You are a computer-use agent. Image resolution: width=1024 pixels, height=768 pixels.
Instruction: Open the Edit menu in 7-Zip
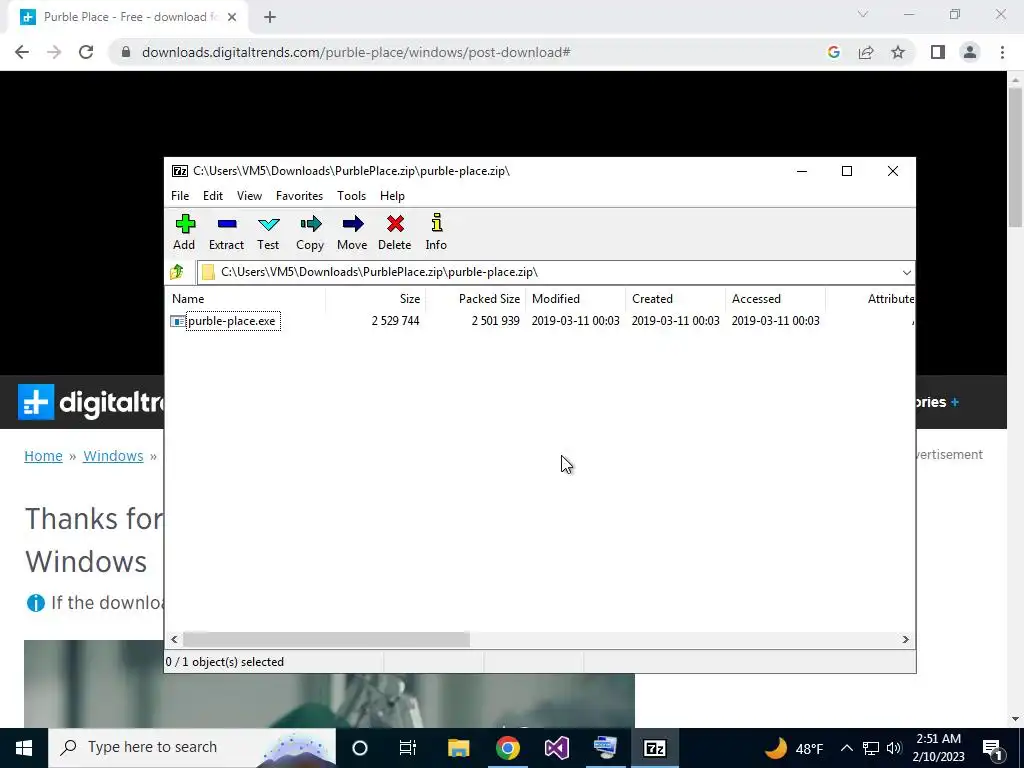[x=213, y=196]
